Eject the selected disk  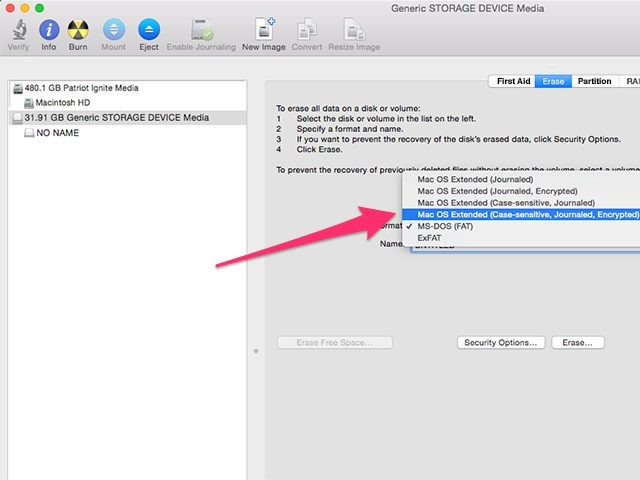pyautogui.click(x=149, y=30)
